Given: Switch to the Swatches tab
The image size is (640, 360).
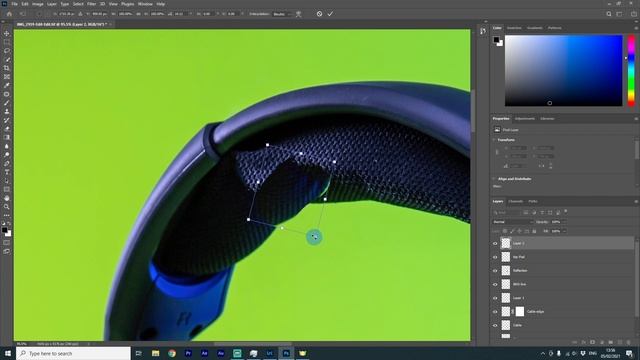Looking at the screenshot, I should pyautogui.click(x=514, y=28).
